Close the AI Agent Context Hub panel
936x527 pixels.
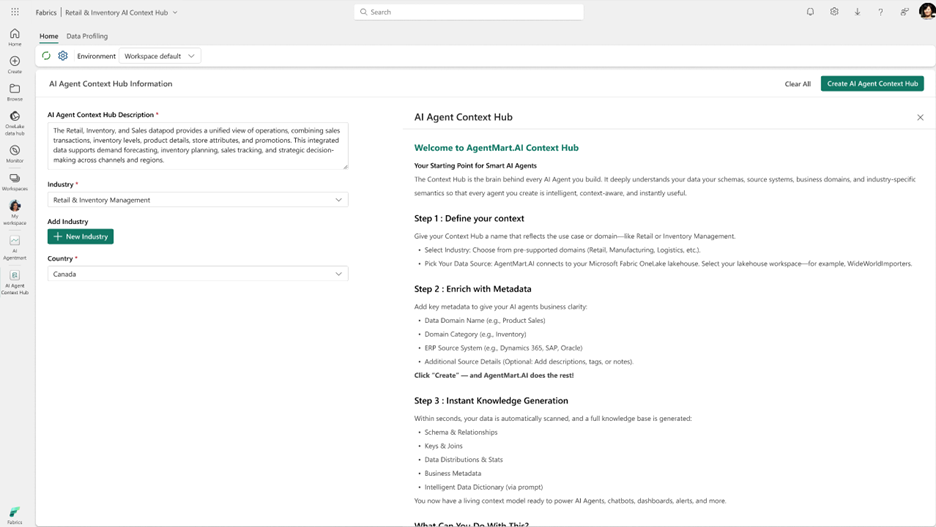pyautogui.click(x=920, y=118)
